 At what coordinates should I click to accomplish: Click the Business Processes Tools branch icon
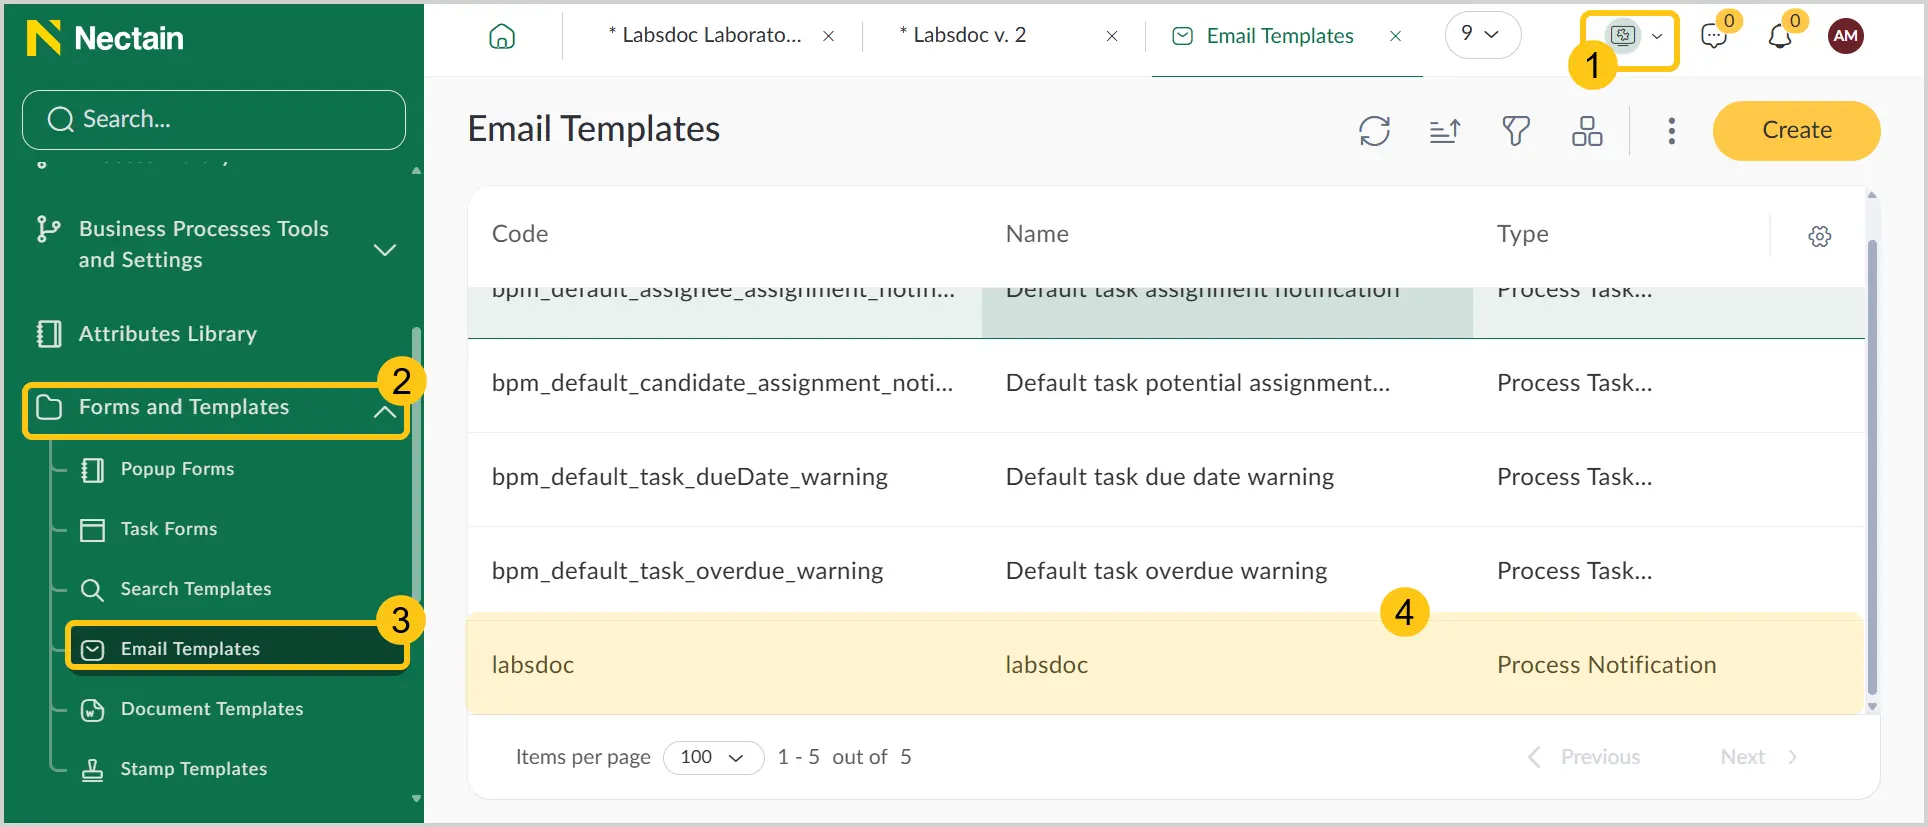(x=48, y=230)
